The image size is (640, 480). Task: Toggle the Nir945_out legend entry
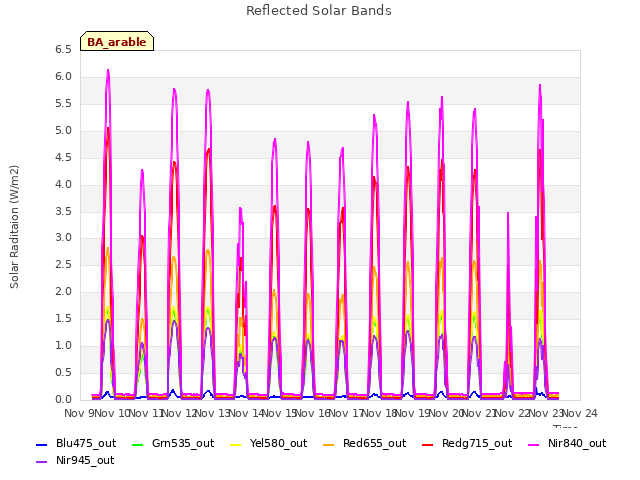75,461
